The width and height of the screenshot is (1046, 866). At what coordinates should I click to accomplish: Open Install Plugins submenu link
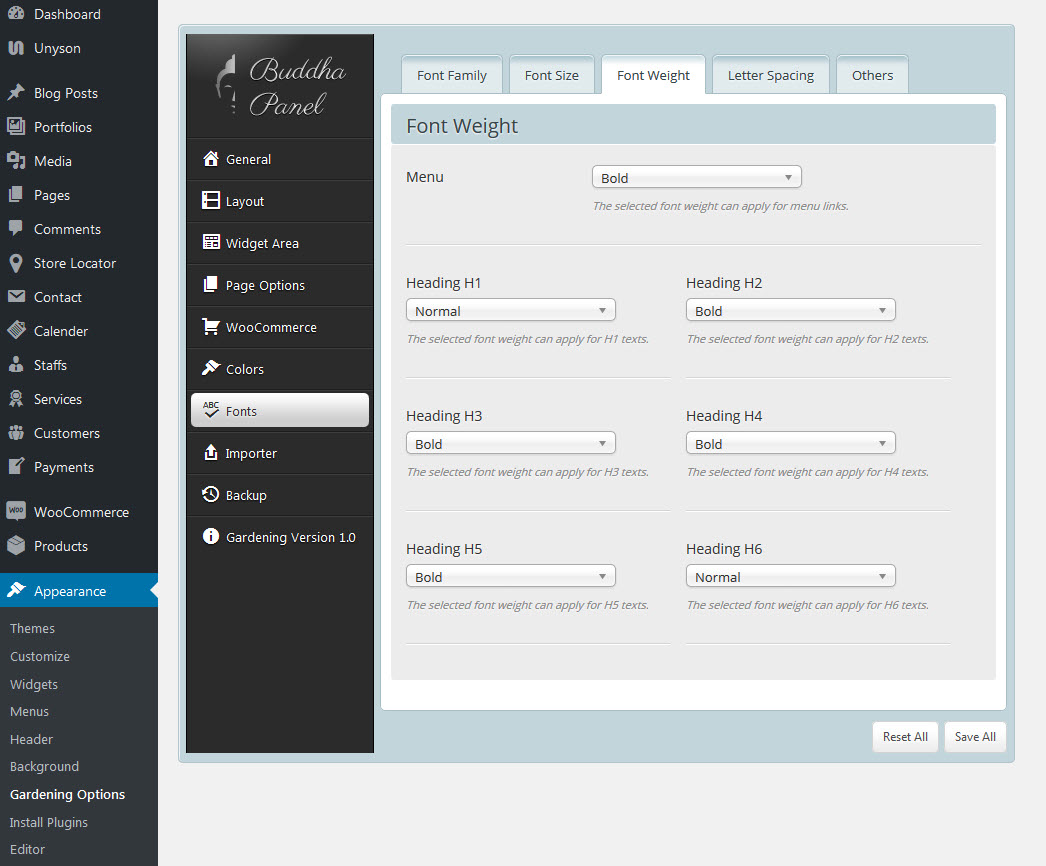(49, 823)
